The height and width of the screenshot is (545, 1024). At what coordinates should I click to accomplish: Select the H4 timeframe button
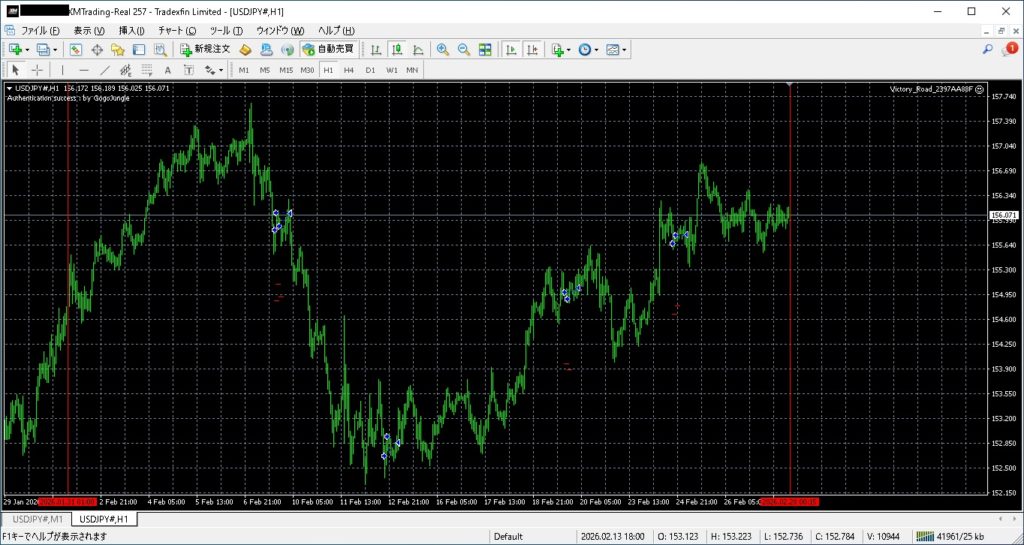point(349,70)
